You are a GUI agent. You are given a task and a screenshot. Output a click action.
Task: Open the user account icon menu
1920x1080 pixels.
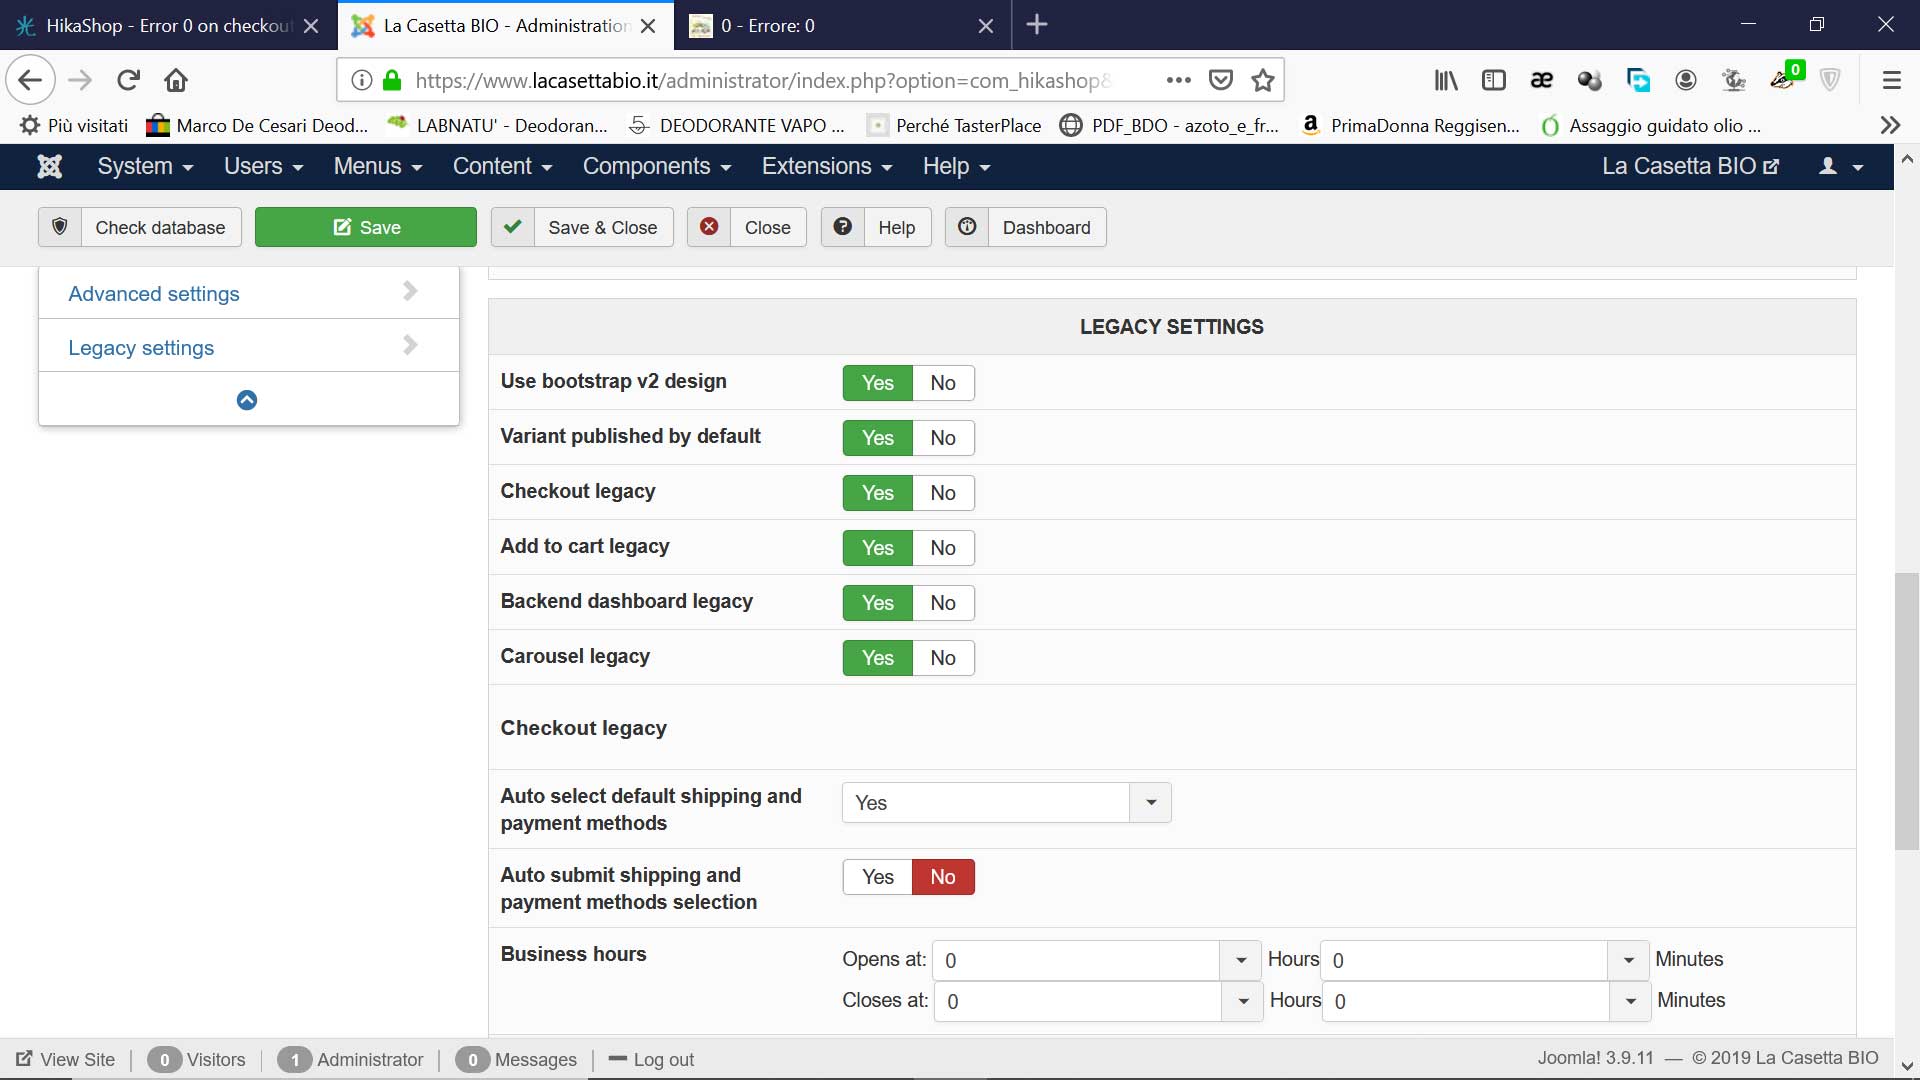click(1840, 166)
